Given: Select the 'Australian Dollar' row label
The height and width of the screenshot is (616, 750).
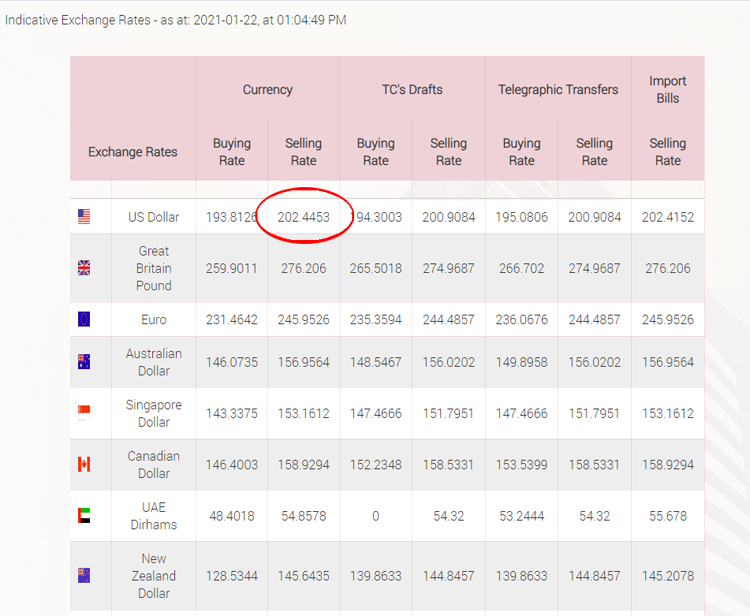Looking at the screenshot, I should click(154, 362).
